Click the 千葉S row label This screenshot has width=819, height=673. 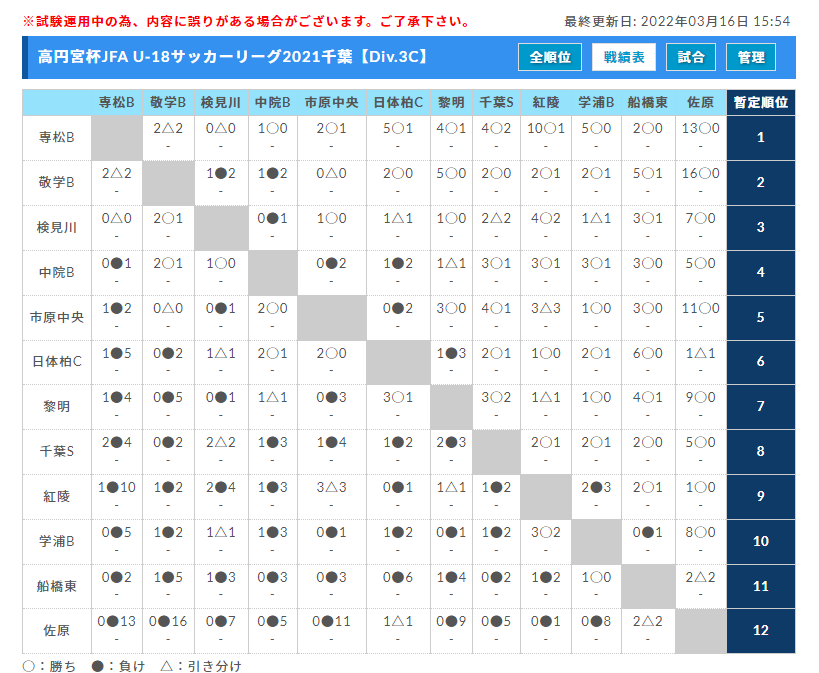point(56,451)
